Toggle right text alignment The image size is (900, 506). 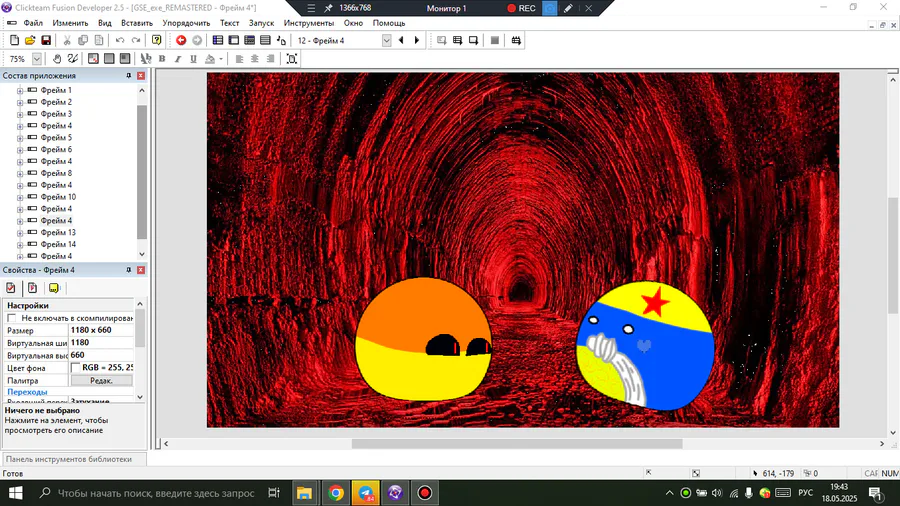pyautogui.click(x=270, y=59)
